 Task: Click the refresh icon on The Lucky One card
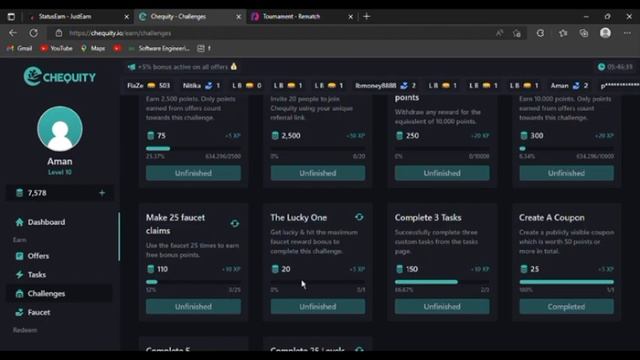pos(359,217)
